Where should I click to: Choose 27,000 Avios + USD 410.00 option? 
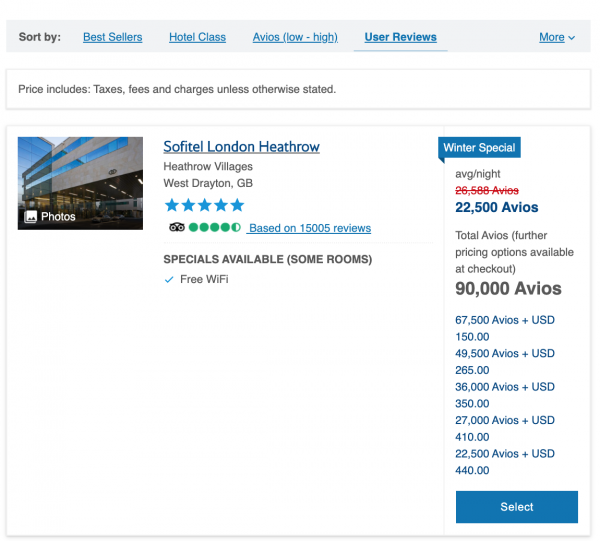click(504, 428)
